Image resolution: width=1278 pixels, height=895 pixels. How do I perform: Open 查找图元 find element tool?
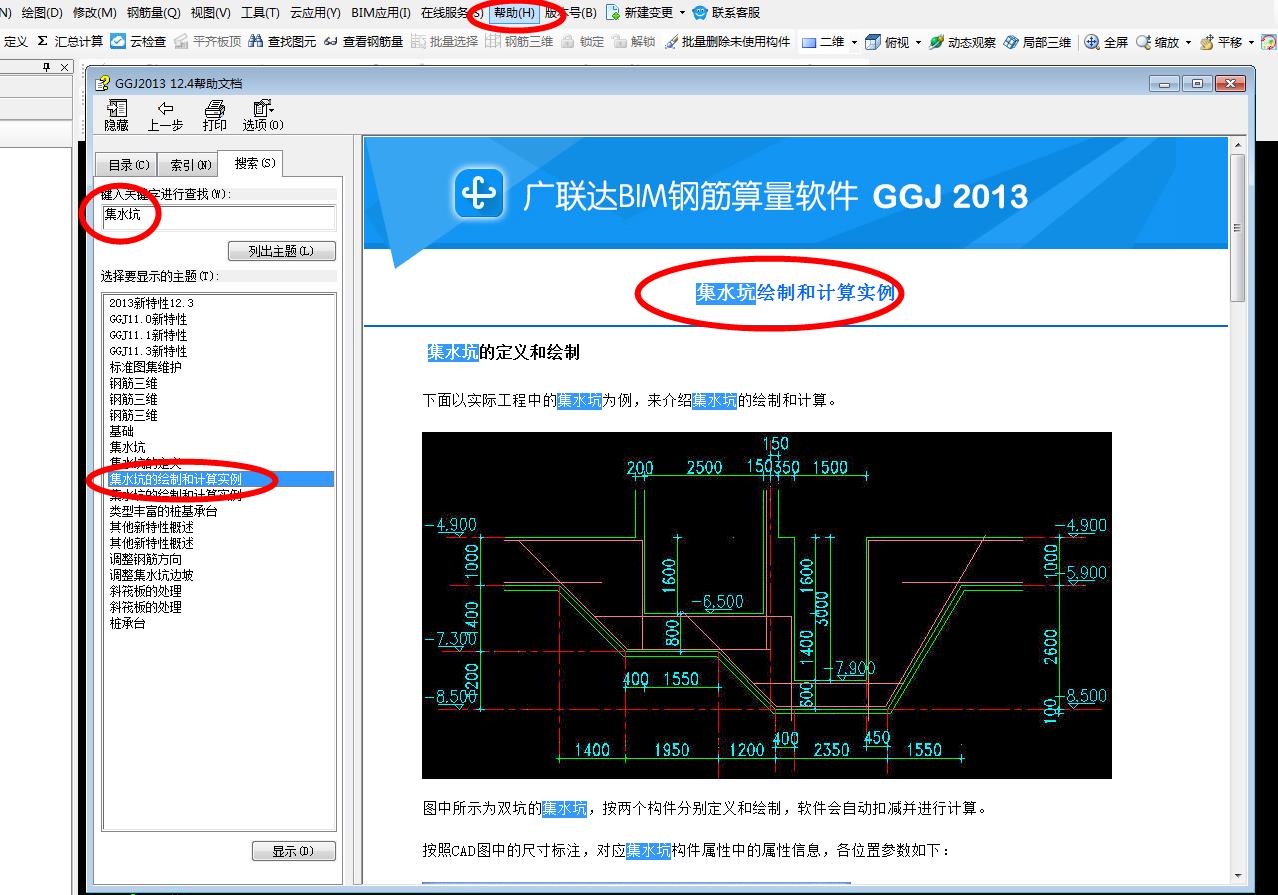(283, 42)
